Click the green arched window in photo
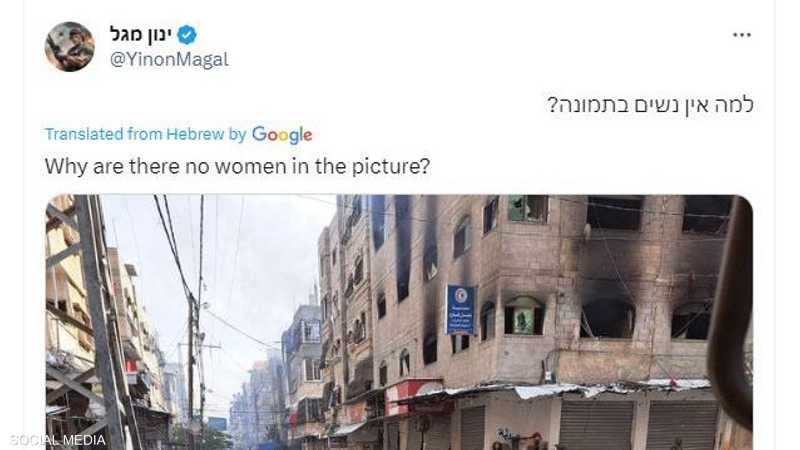 click(524, 315)
